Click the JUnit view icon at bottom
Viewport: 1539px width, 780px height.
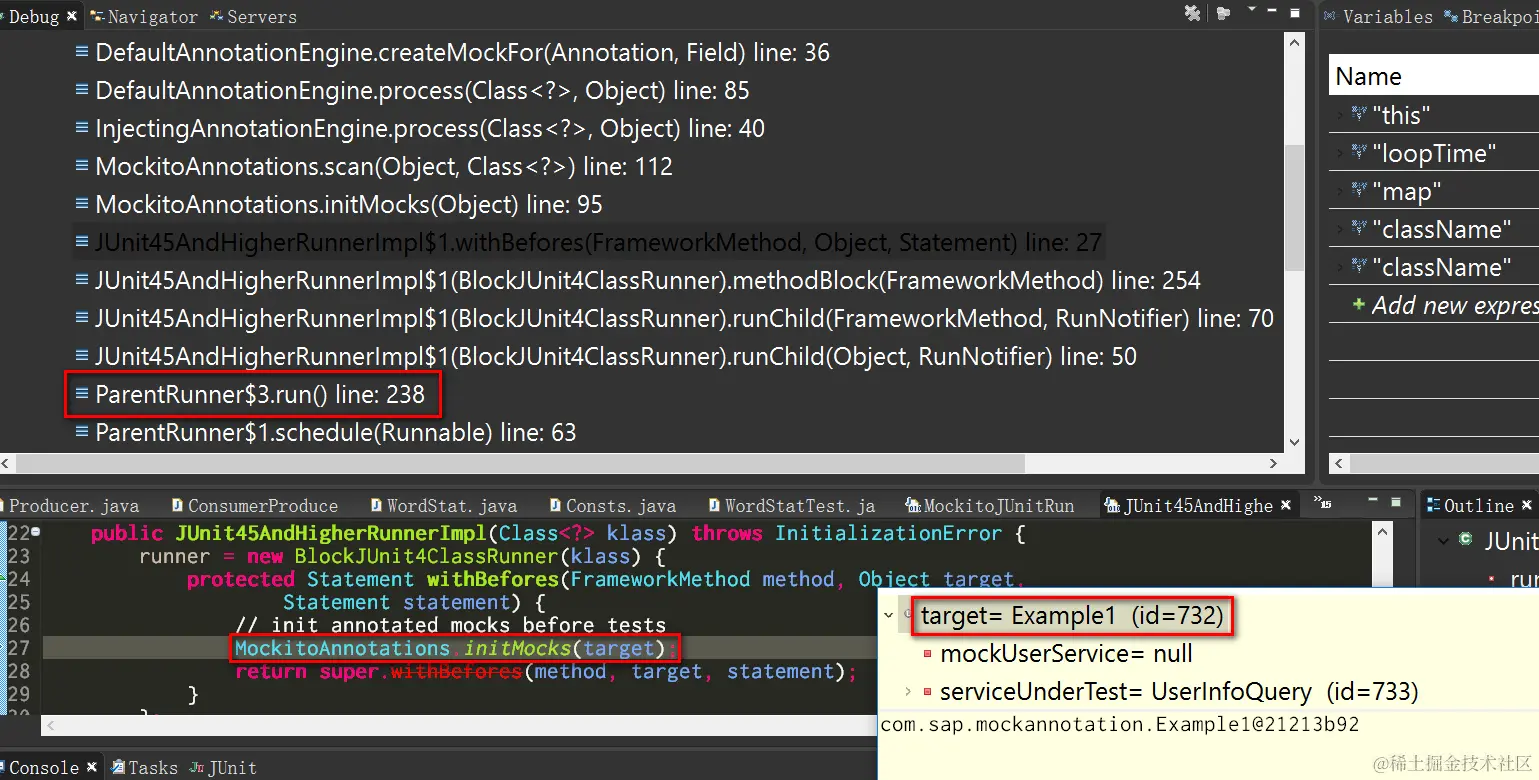click(x=197, y=768)
